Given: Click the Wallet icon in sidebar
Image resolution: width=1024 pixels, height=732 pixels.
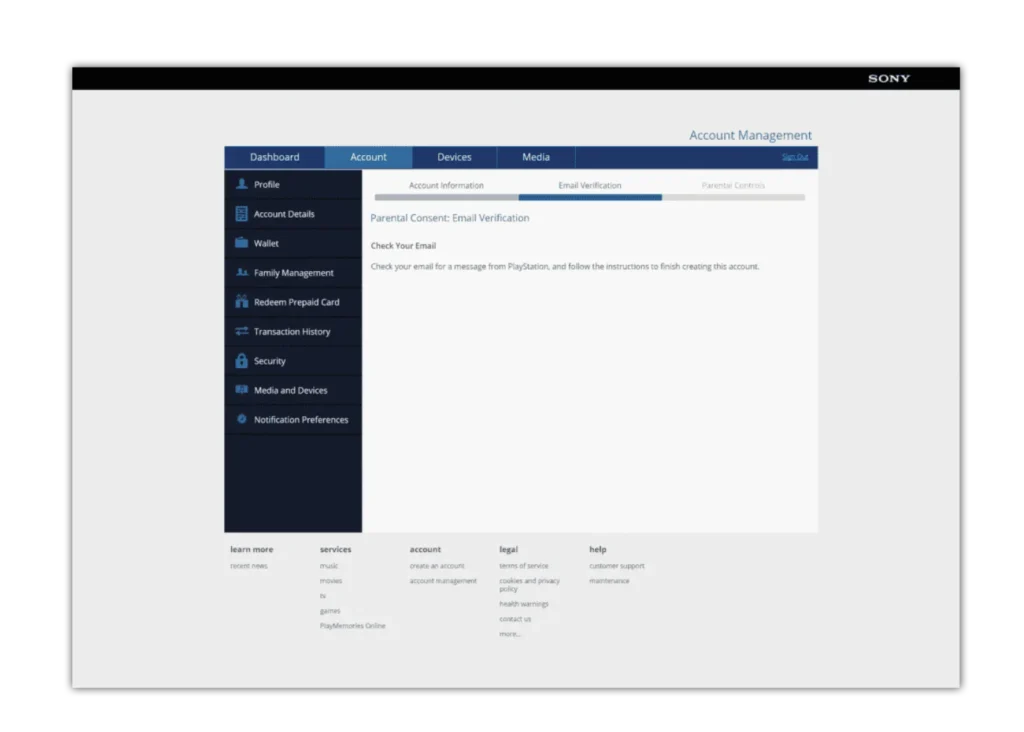Looking at the screenshot, I should click(242, 243).
